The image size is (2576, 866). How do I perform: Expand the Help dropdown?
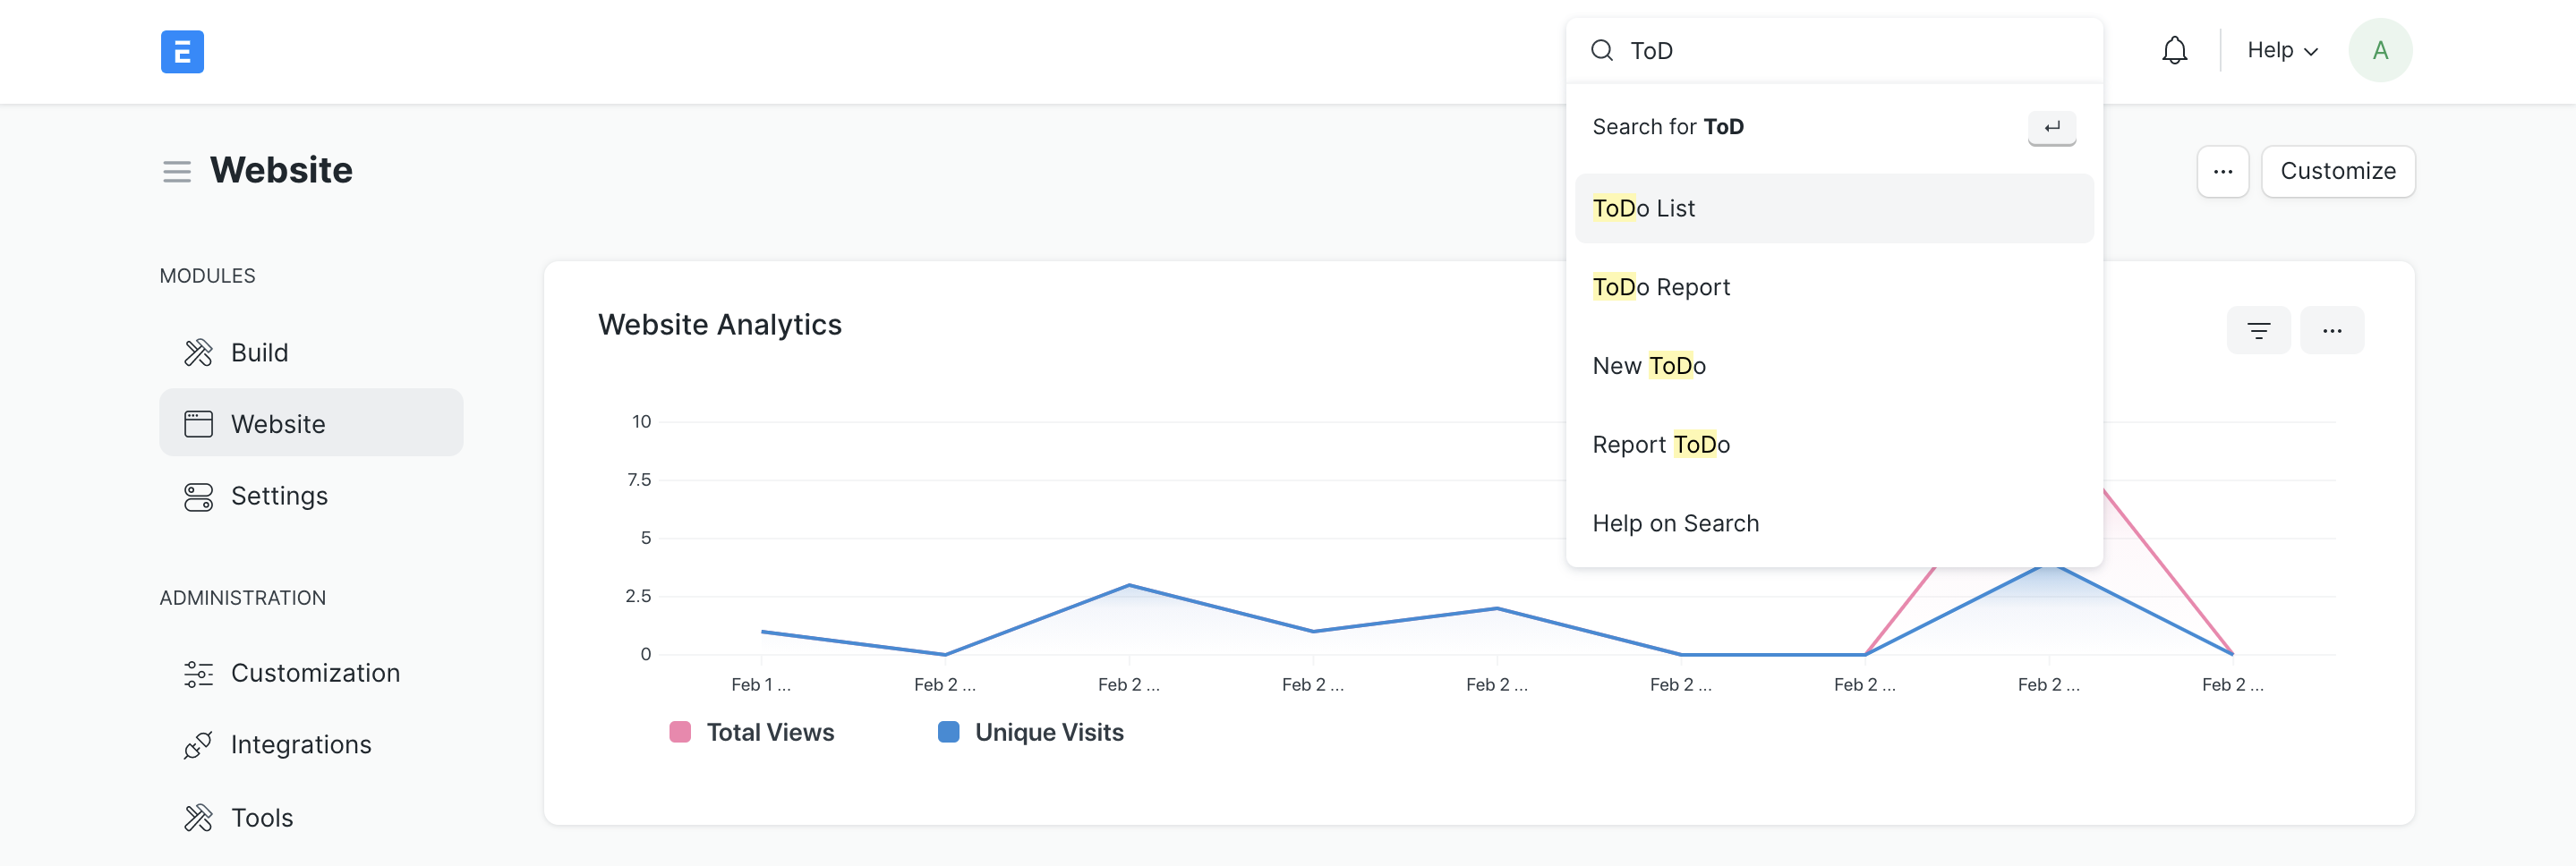[2281, 51]
